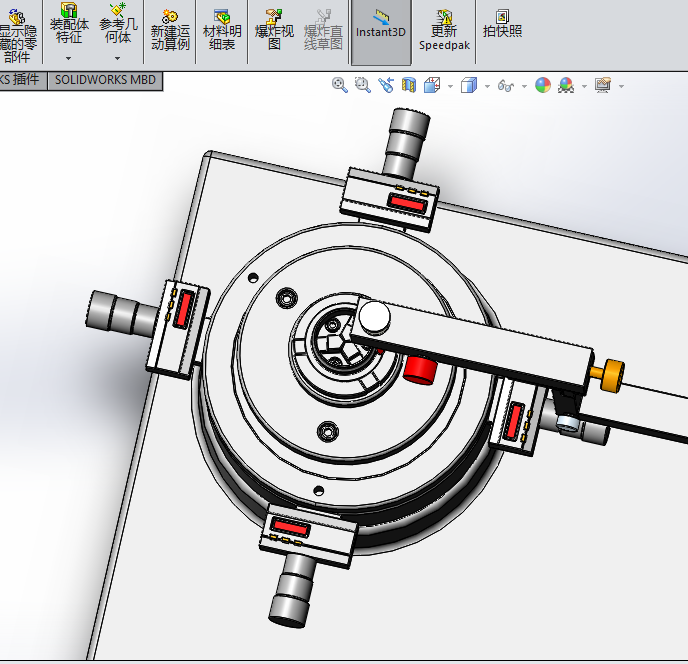The height and width of the screenshot is (664, 688).
Task: Switch to the SOLIDWORKS MBD tab
Action: pos(105,80)
